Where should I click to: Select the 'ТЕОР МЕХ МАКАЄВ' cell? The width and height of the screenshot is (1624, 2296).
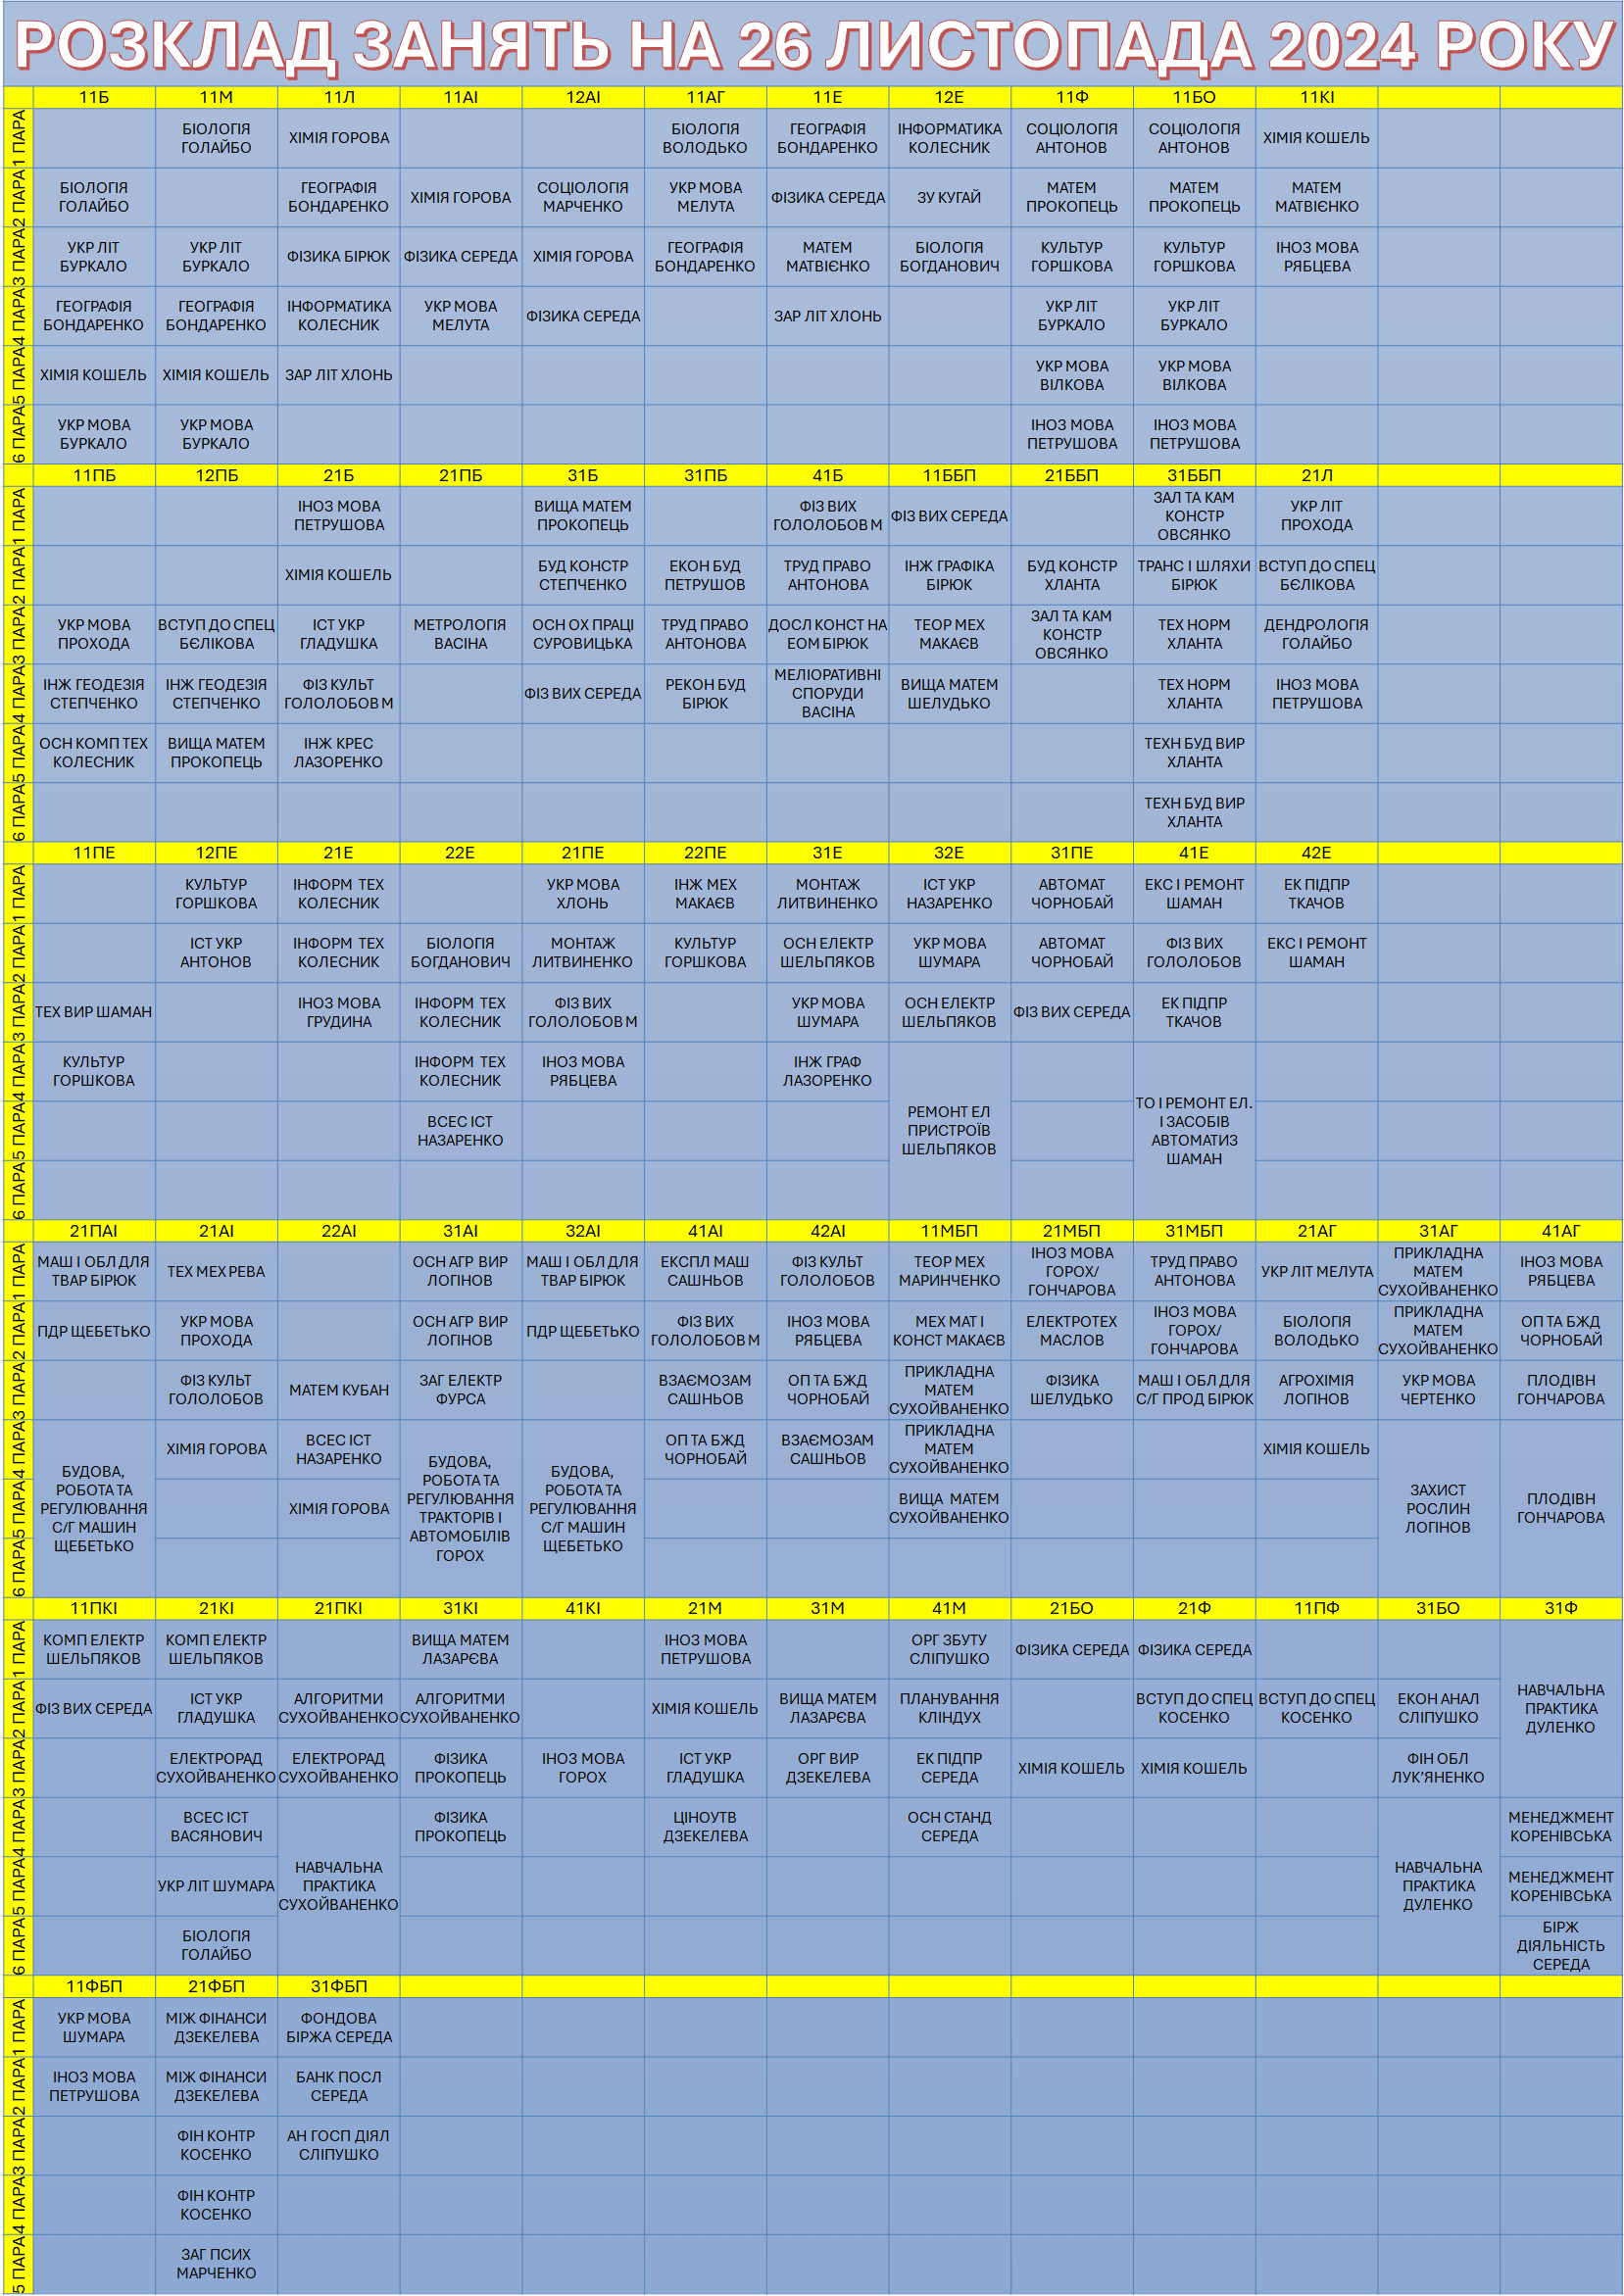pos(949,634)
